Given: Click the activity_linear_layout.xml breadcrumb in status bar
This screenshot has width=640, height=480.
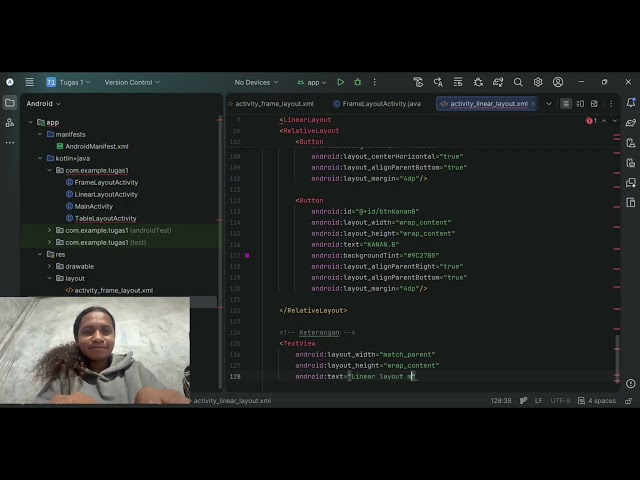Looking at the screenshot, I should [232, 401].
